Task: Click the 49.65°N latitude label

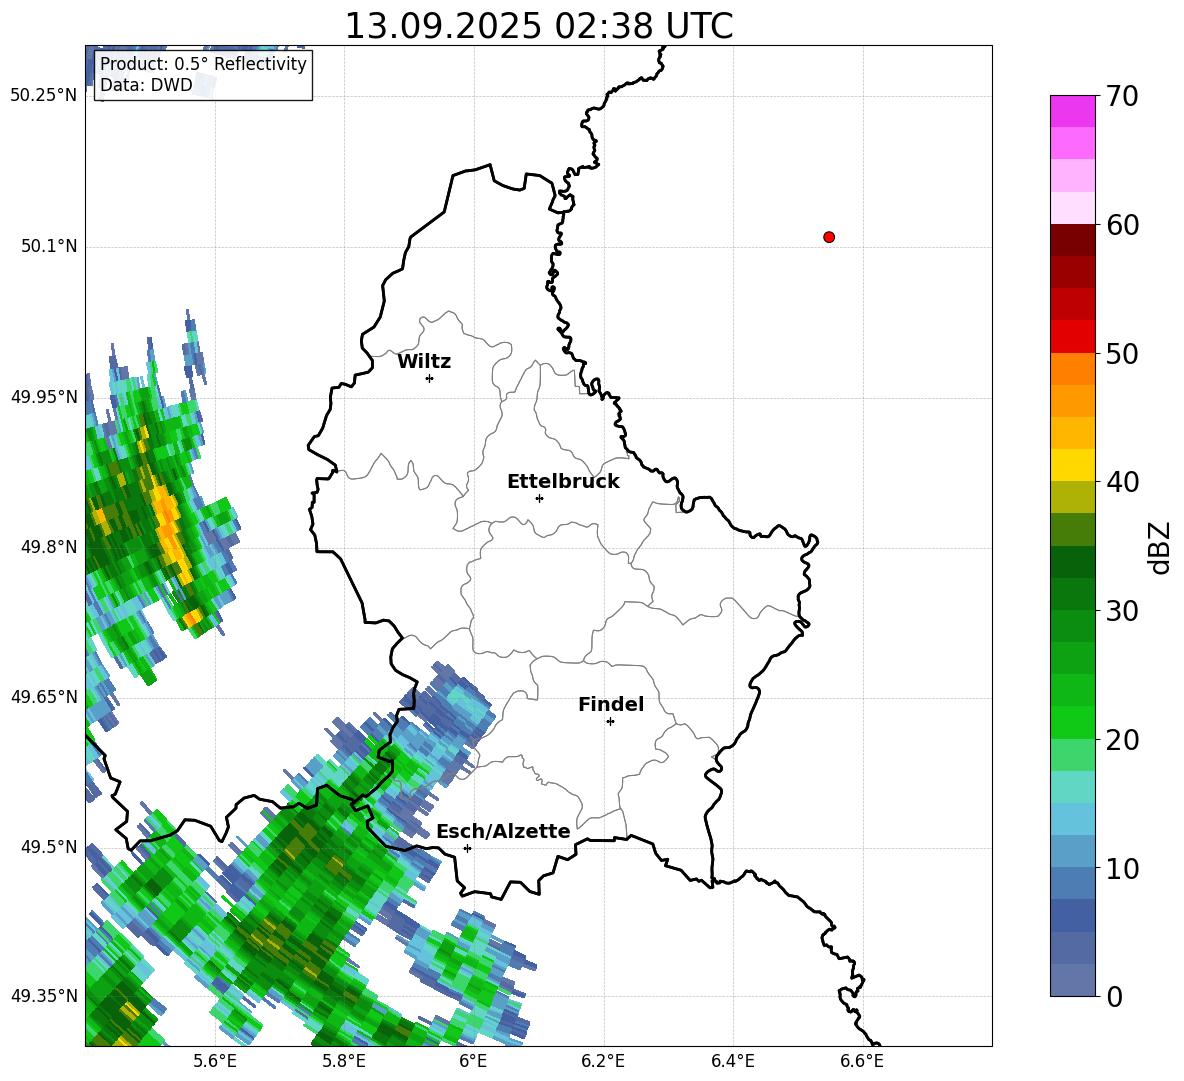Action: click(44, 697)
